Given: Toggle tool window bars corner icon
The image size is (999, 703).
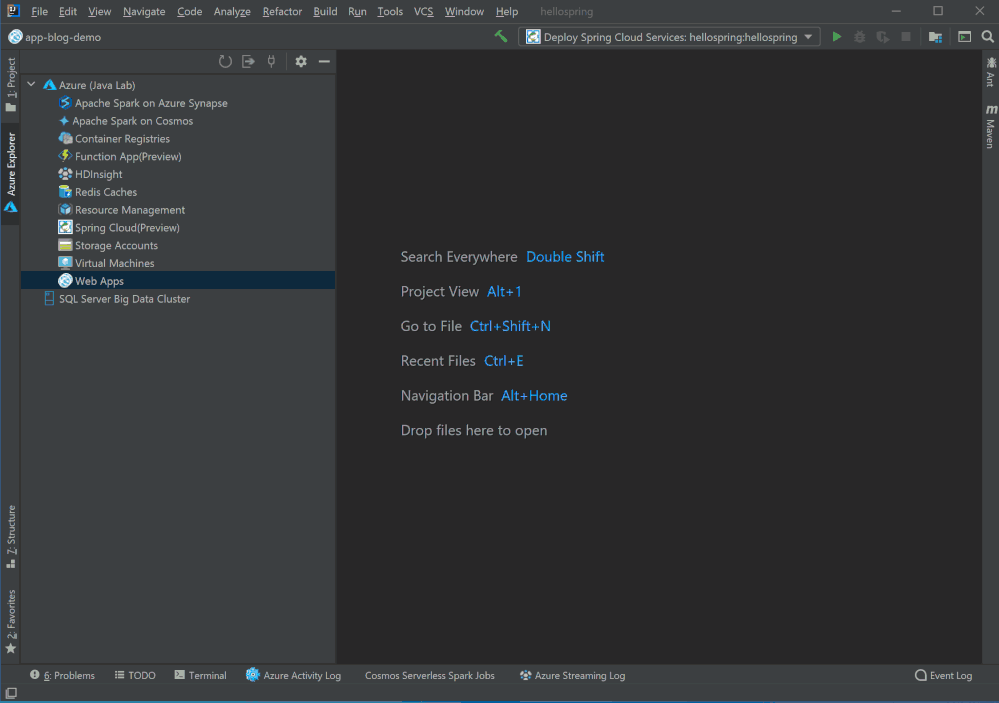Looking at the screenshot, I should pyautogui.click(x=11, y=693).
